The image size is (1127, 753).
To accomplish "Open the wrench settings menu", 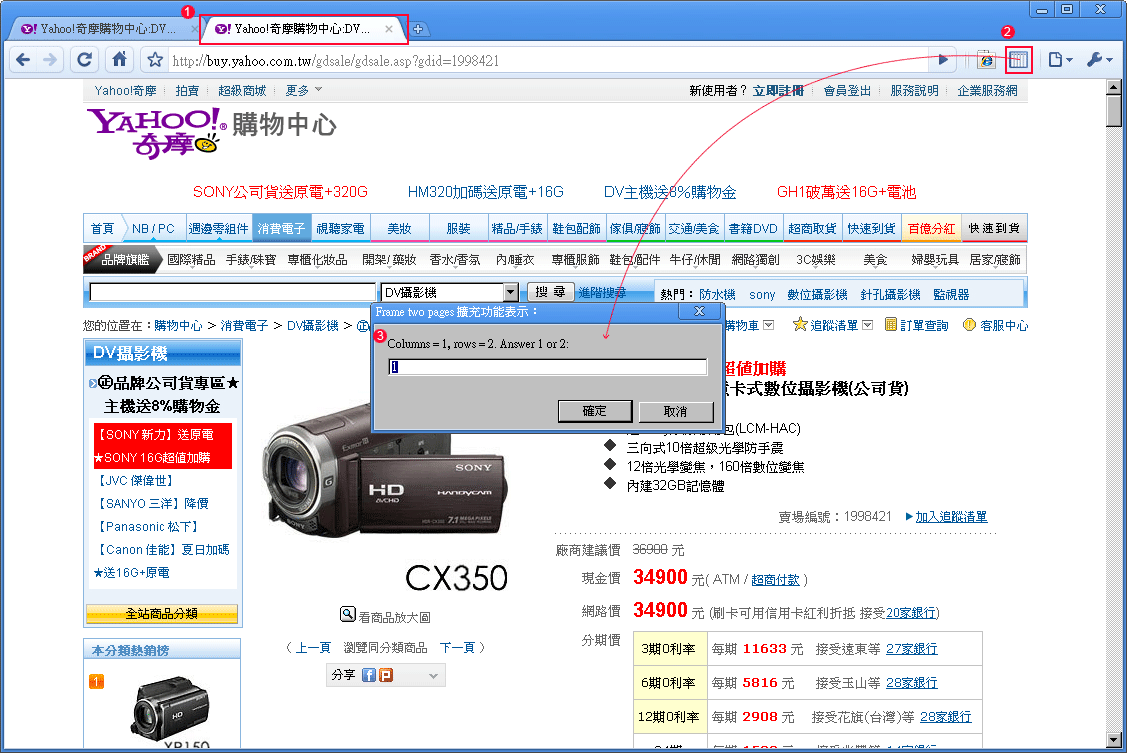I will coord(1099,60).
